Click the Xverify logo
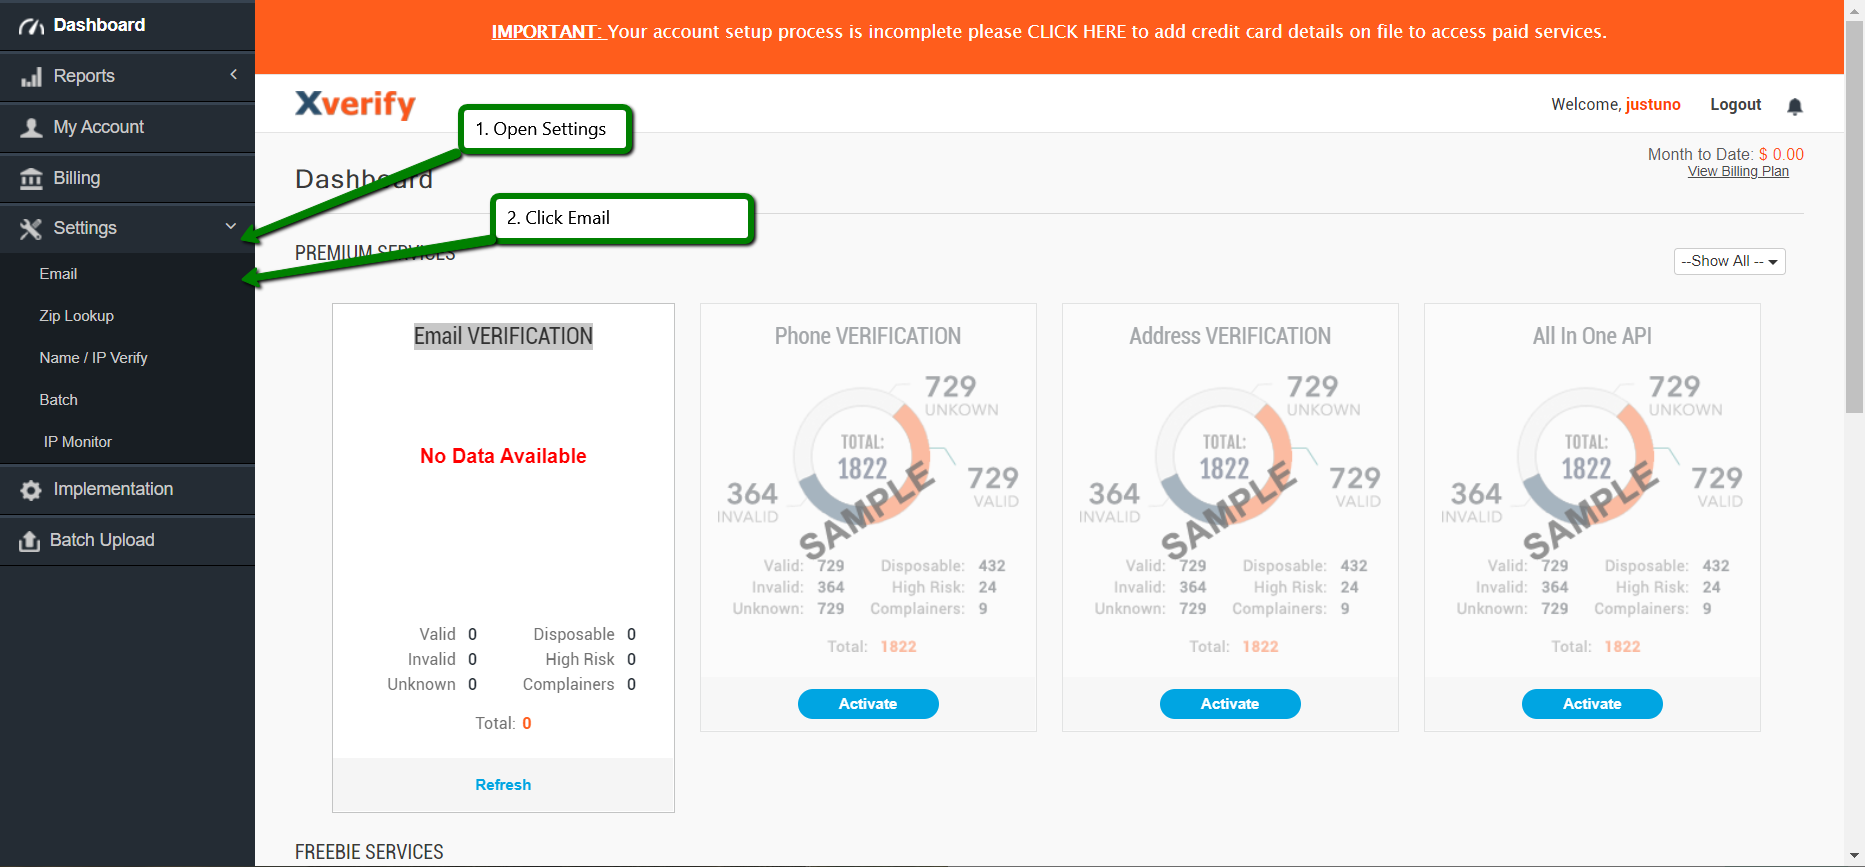Image resolution: width=1865 pixels, height=867 pixels. [355, 104]
